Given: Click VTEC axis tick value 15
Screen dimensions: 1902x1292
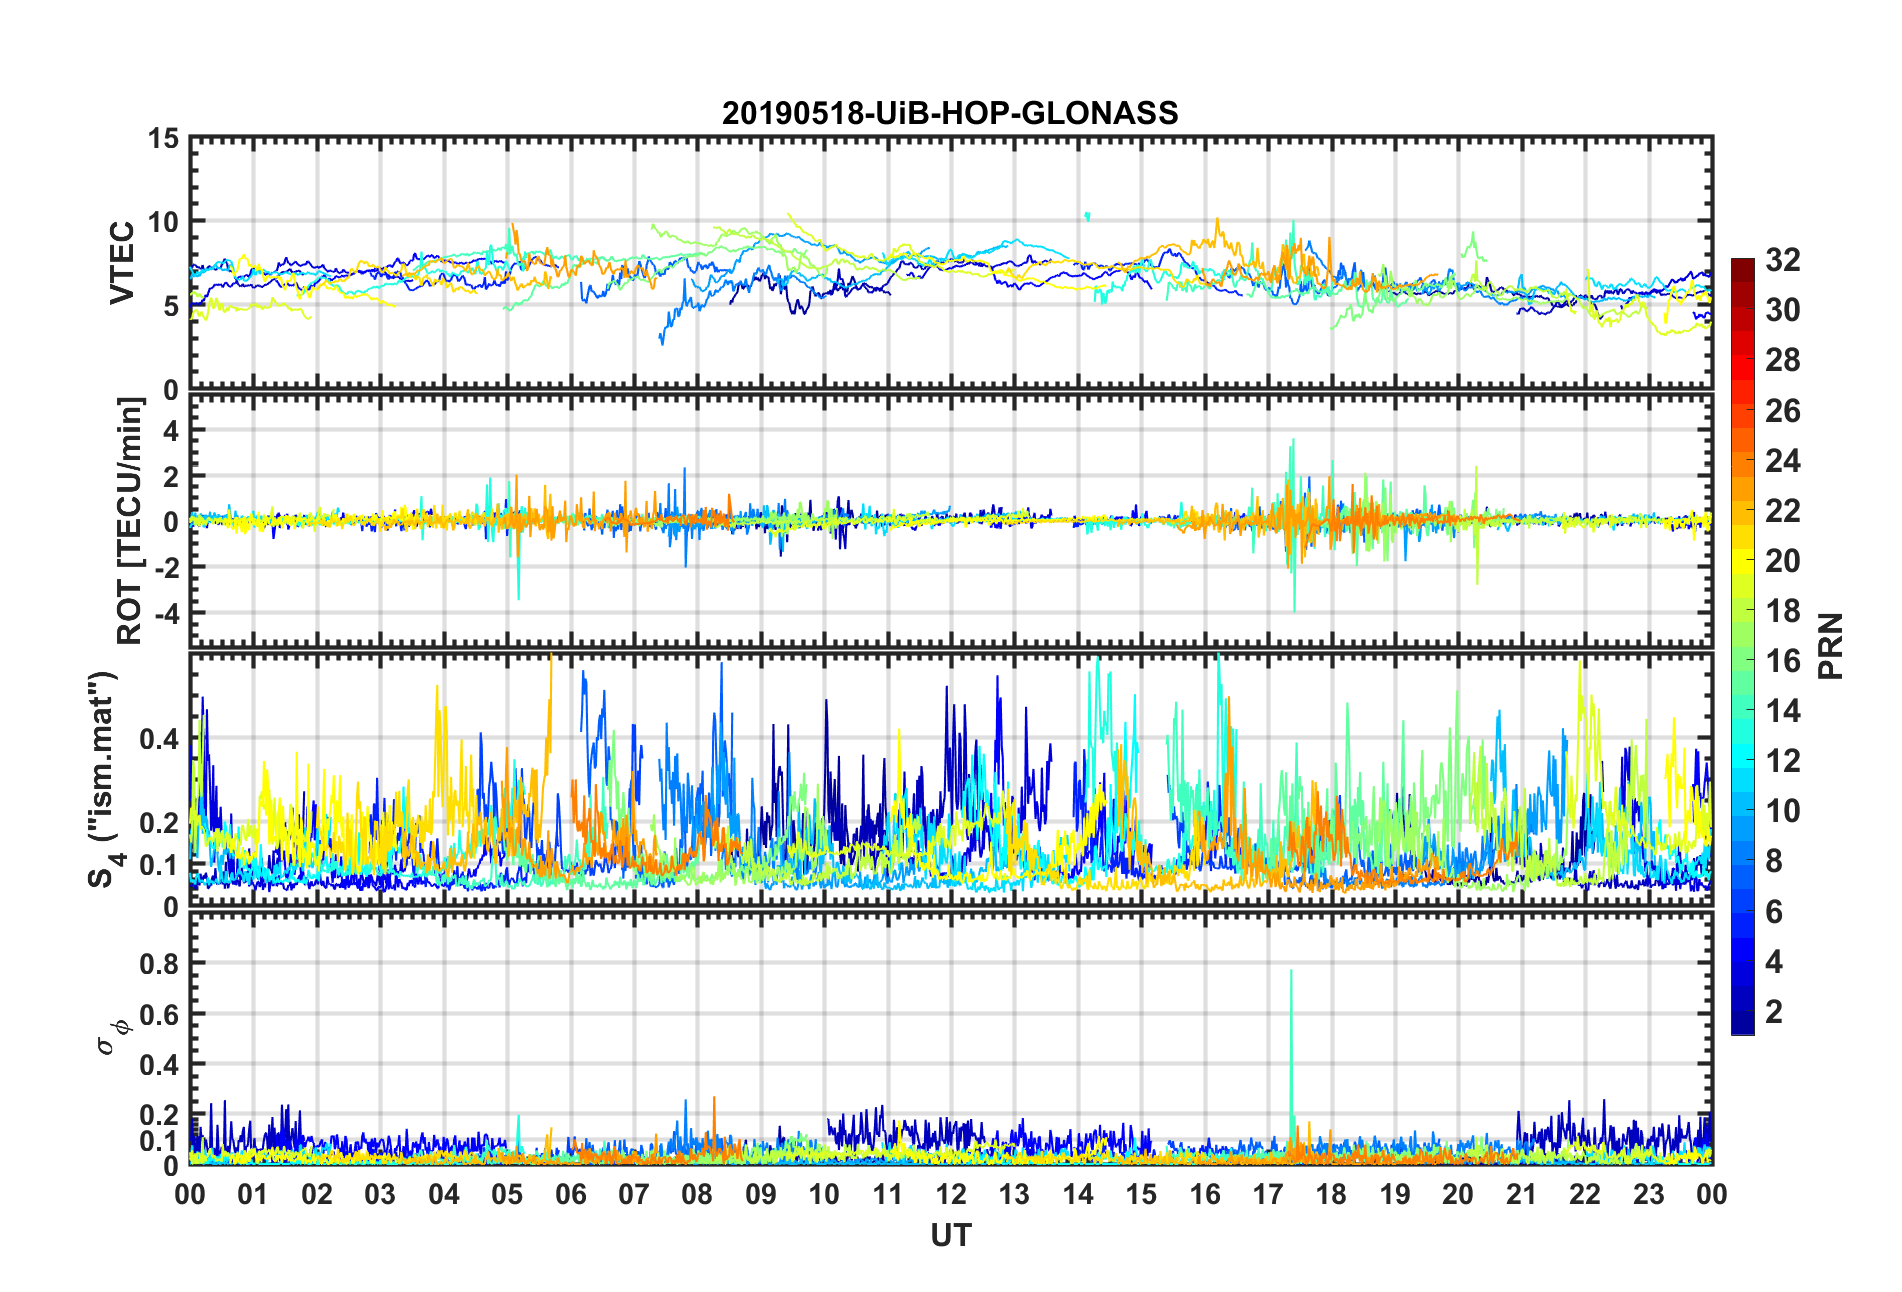Looking at the screenshot, I should [x=163, y=139].
